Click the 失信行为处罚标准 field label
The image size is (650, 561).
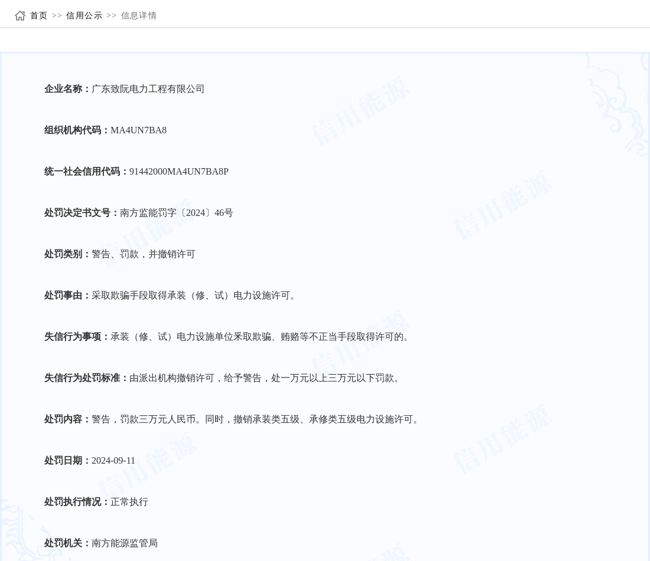tap(86, 378)
